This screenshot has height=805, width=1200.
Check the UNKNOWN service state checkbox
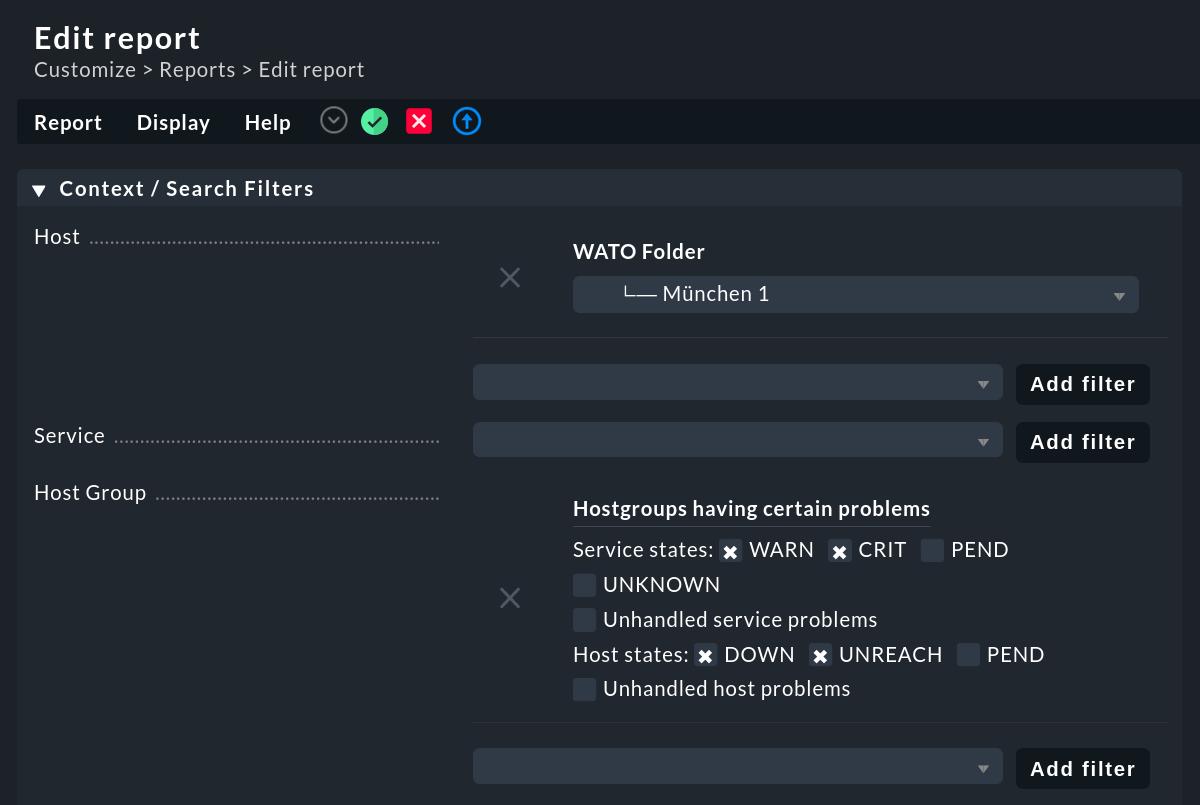coord(585,585)
